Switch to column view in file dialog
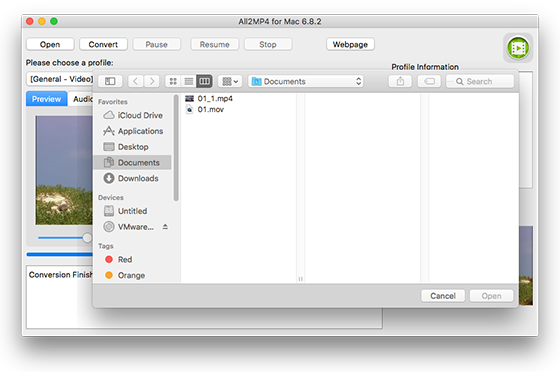This screenshot has height=372, width=560. [204, 81]
